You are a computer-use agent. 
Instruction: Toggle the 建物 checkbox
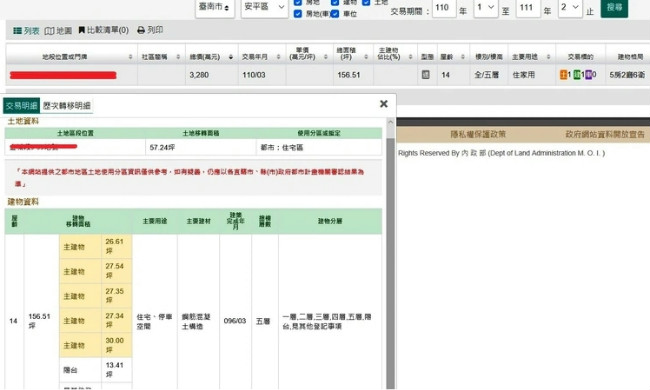click(x=335, y=2)
